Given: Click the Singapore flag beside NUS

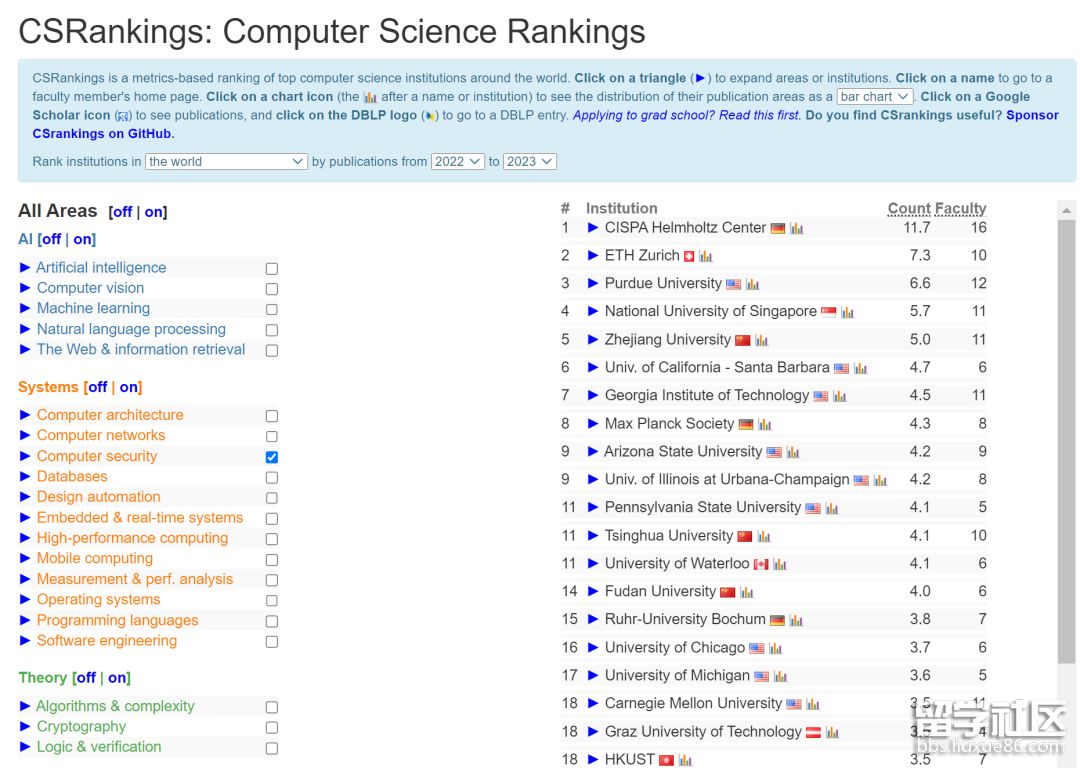Looking at the screenshot, I should point(829,312).
